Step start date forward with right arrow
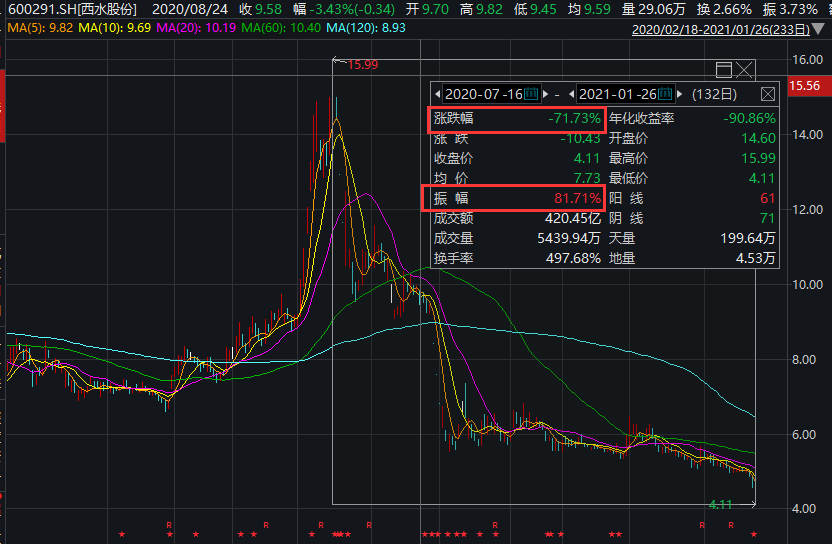Screen dimensions: 832x544 544,94
